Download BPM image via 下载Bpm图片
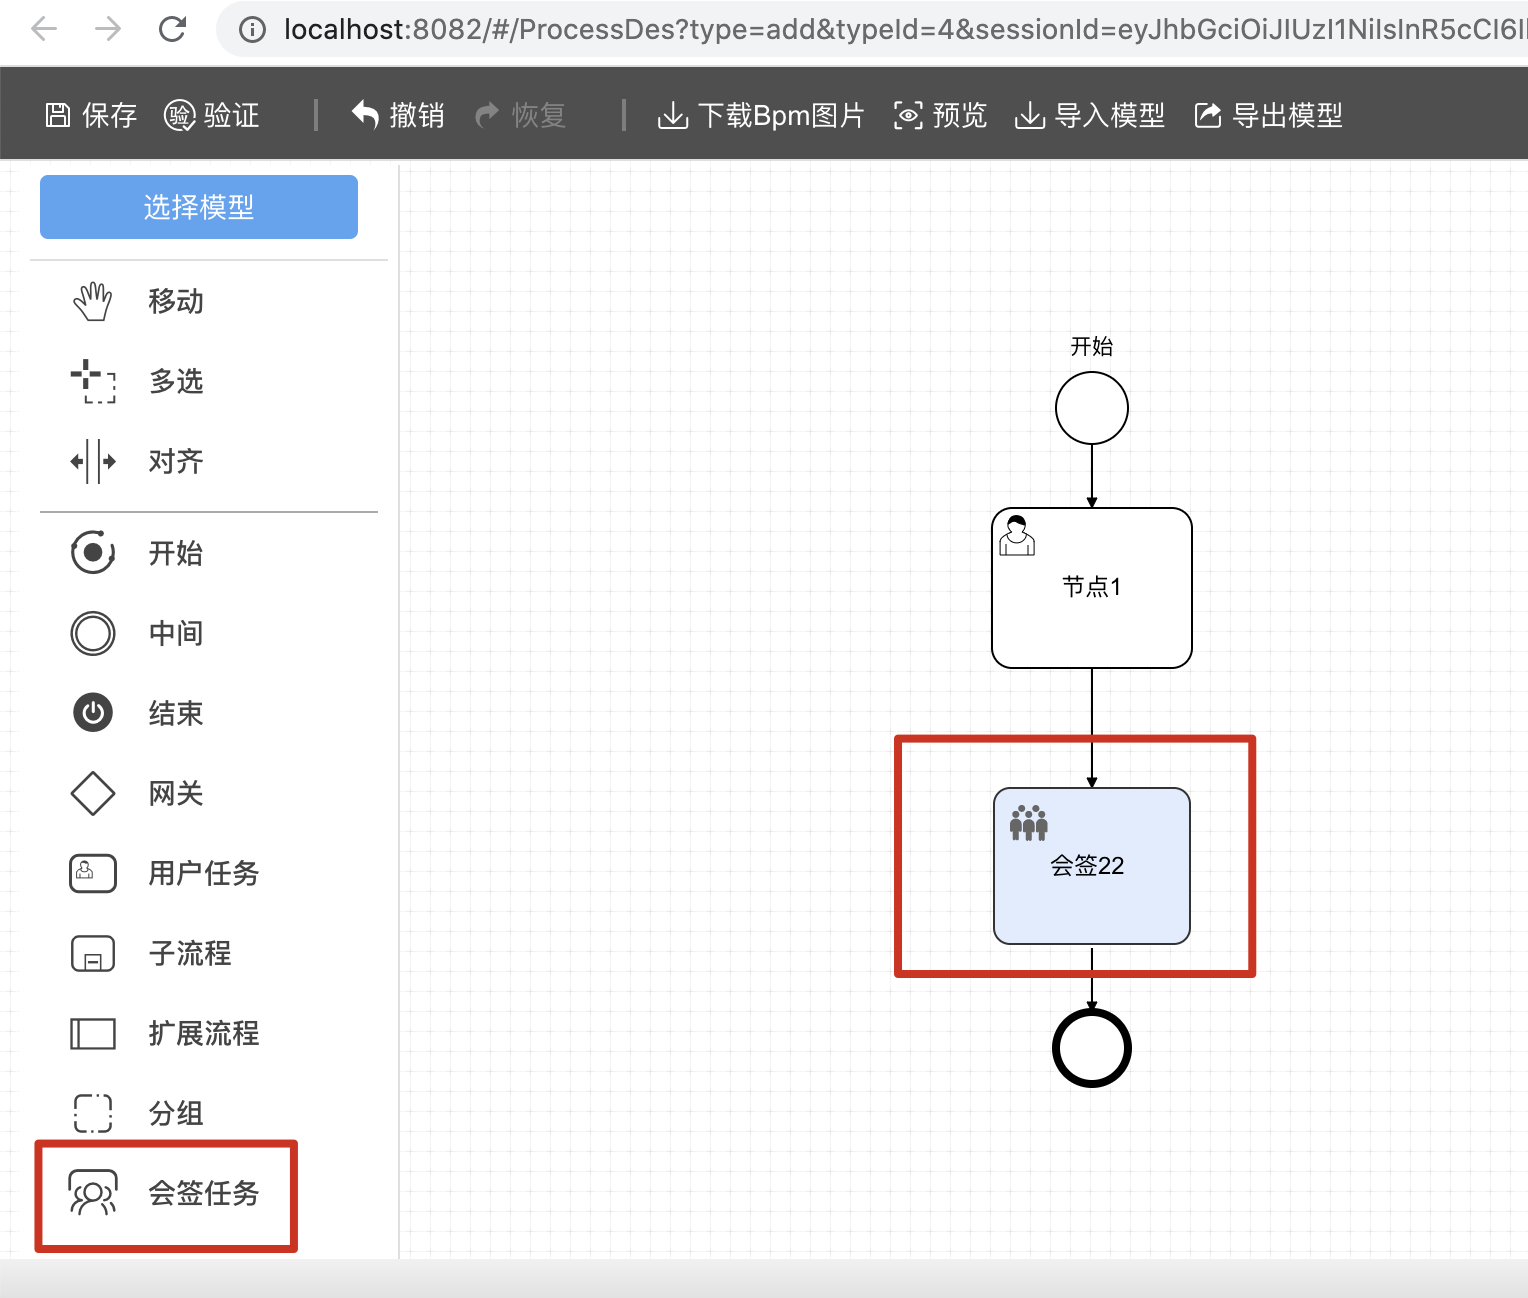The height and width of the screenshot is (1298, 1528). pos(761,115)
